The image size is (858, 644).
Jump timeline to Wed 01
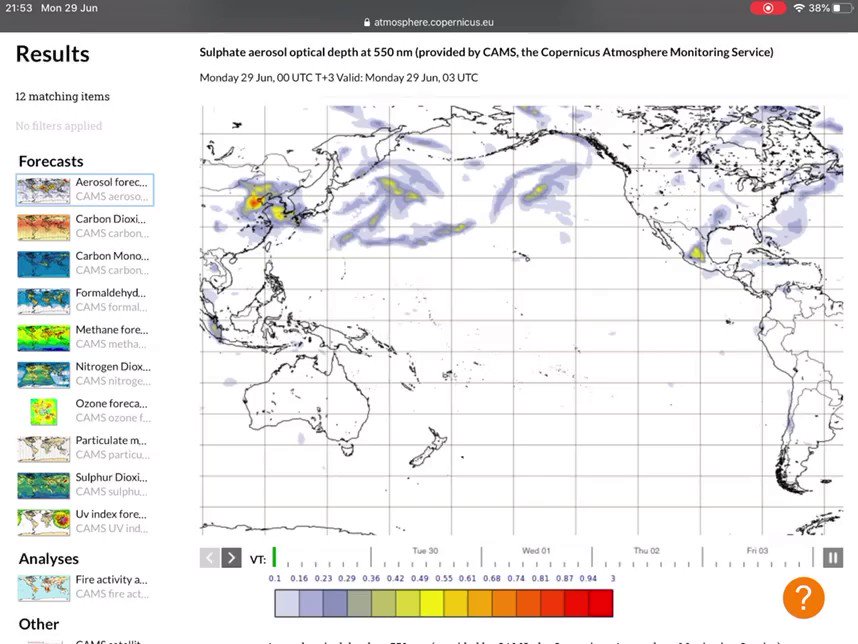(536, 550)
